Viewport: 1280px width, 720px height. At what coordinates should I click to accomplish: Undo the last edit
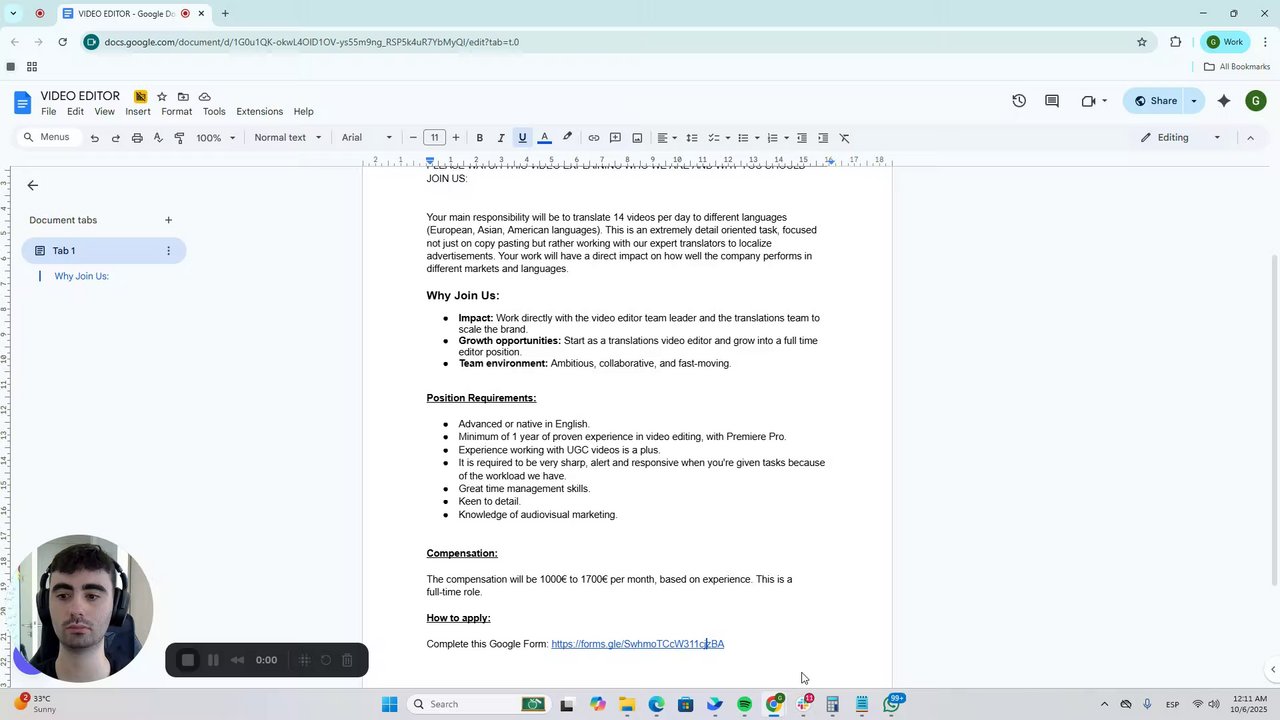coord(95,138)
